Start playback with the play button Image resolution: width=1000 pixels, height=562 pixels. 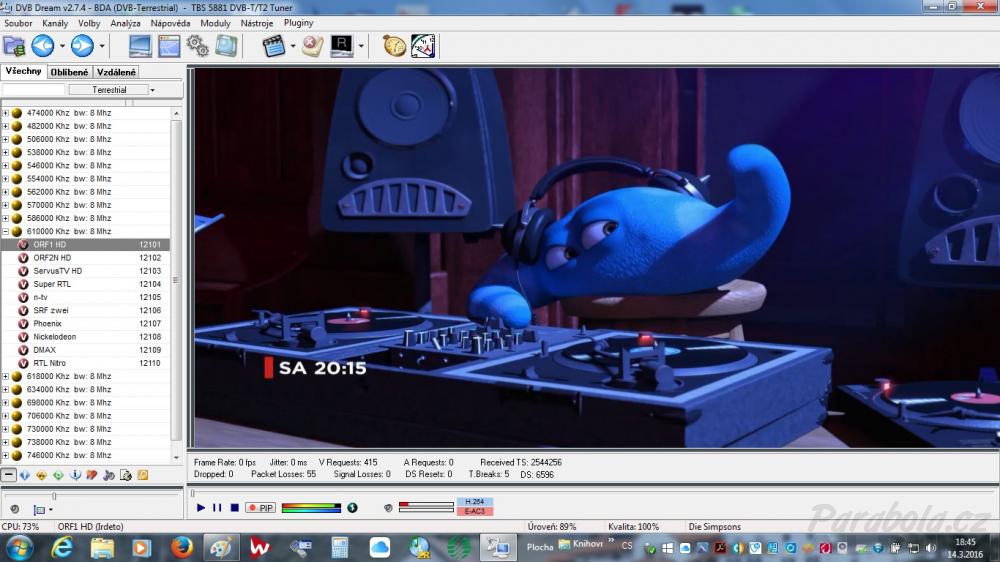click(201, 508)
